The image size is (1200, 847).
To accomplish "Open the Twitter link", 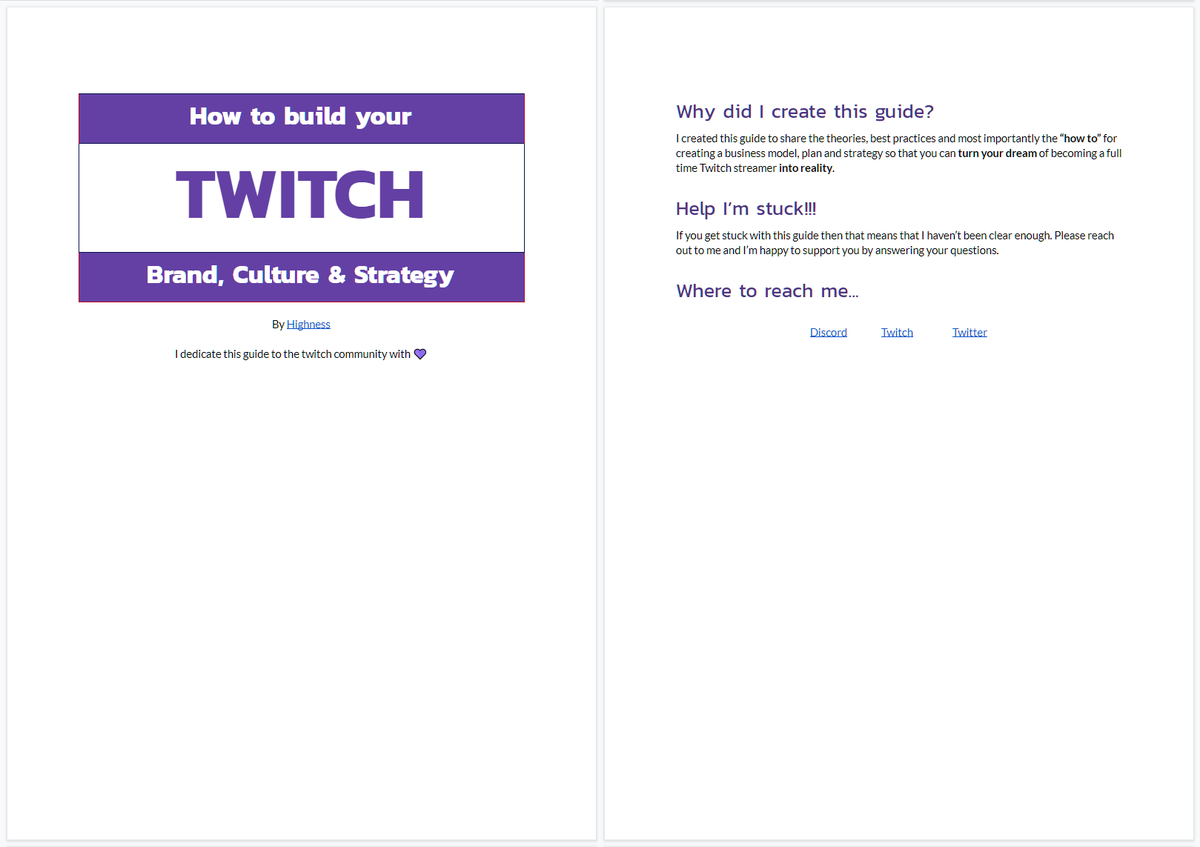I will pos(969,332).
